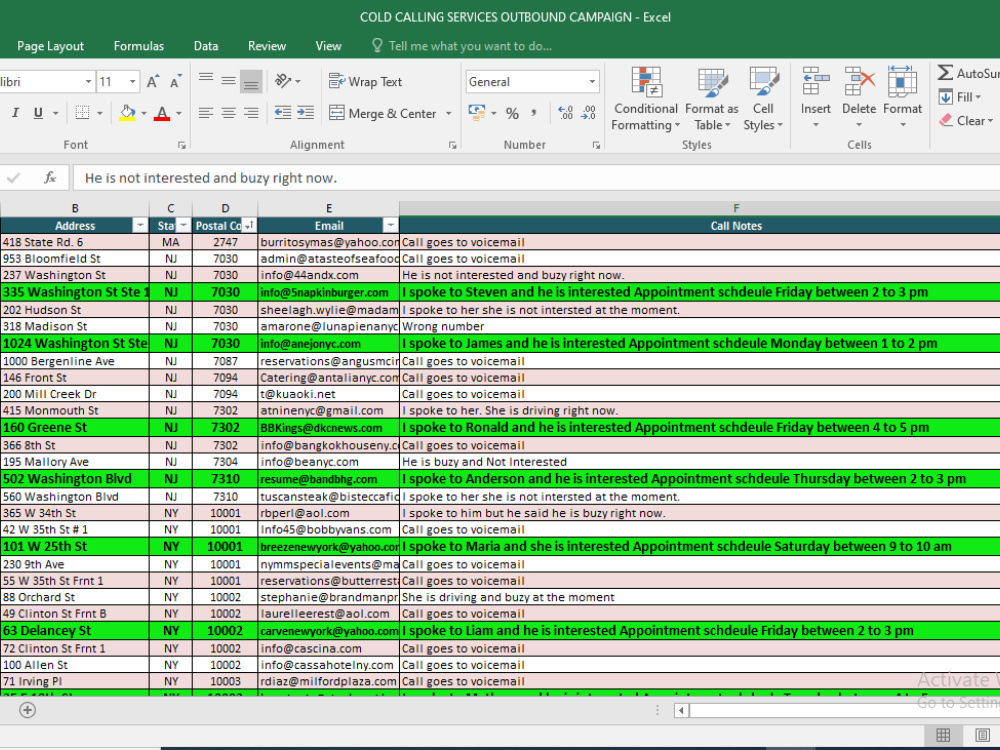
Task: Open Font dialog launcher
Action: [182, 145]
